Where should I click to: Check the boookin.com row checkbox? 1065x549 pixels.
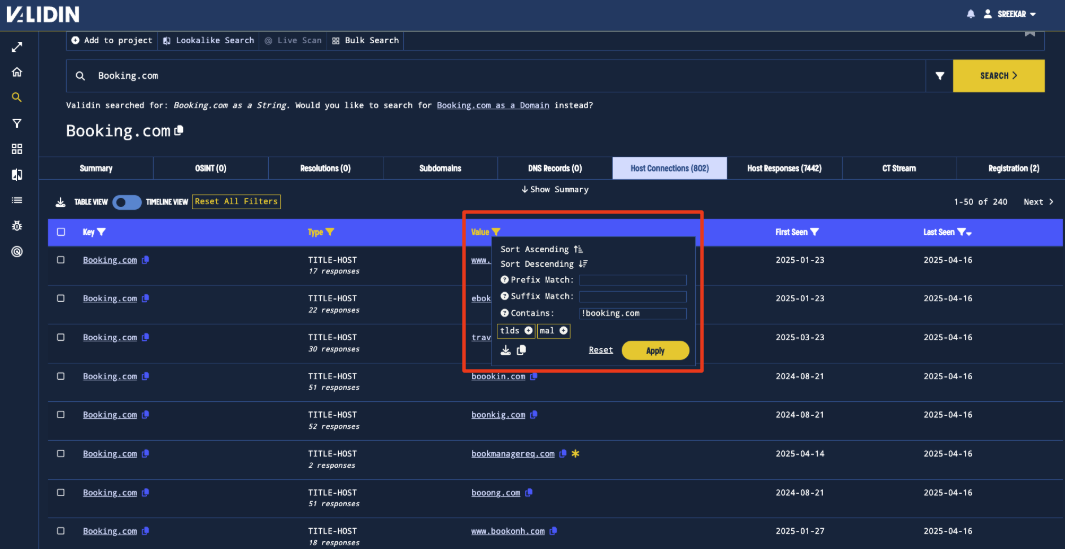click(61, 376)
